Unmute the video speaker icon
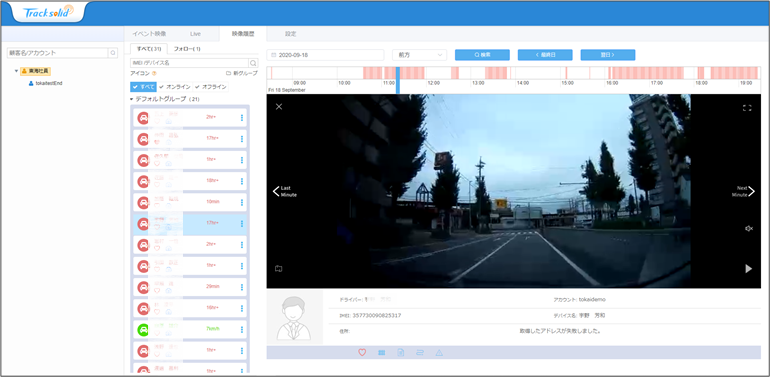Image resolution: width=770 pixels, height=377 pixels. click(748, 228)
